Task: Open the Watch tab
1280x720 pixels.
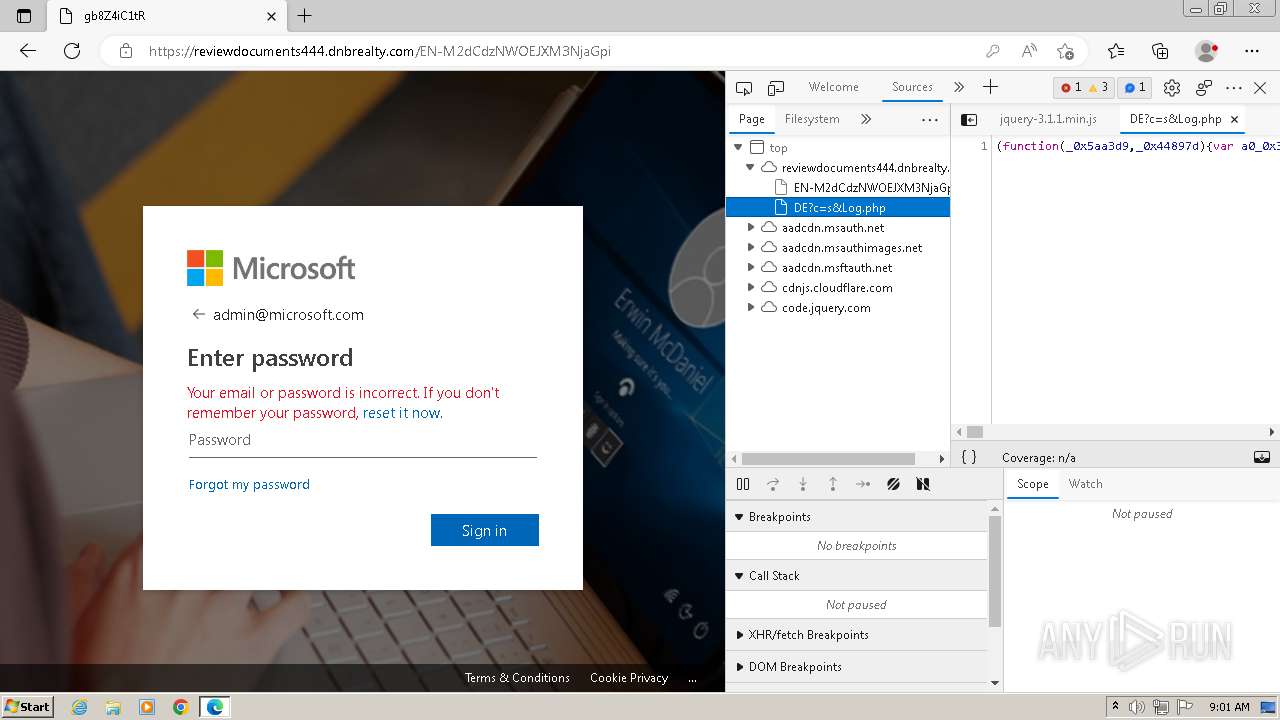Action: 1085,484
